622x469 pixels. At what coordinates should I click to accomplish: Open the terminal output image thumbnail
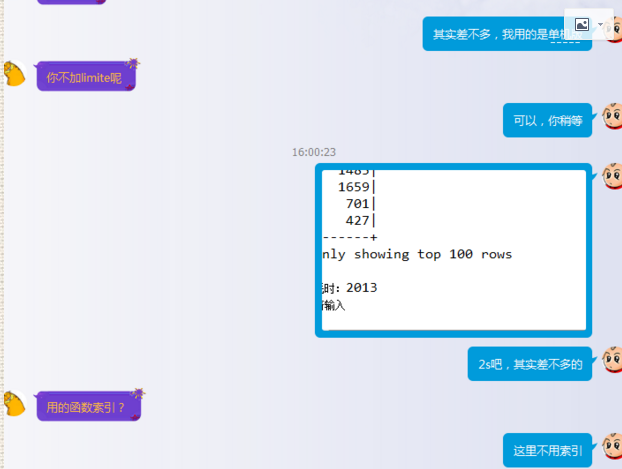[454, 250]
